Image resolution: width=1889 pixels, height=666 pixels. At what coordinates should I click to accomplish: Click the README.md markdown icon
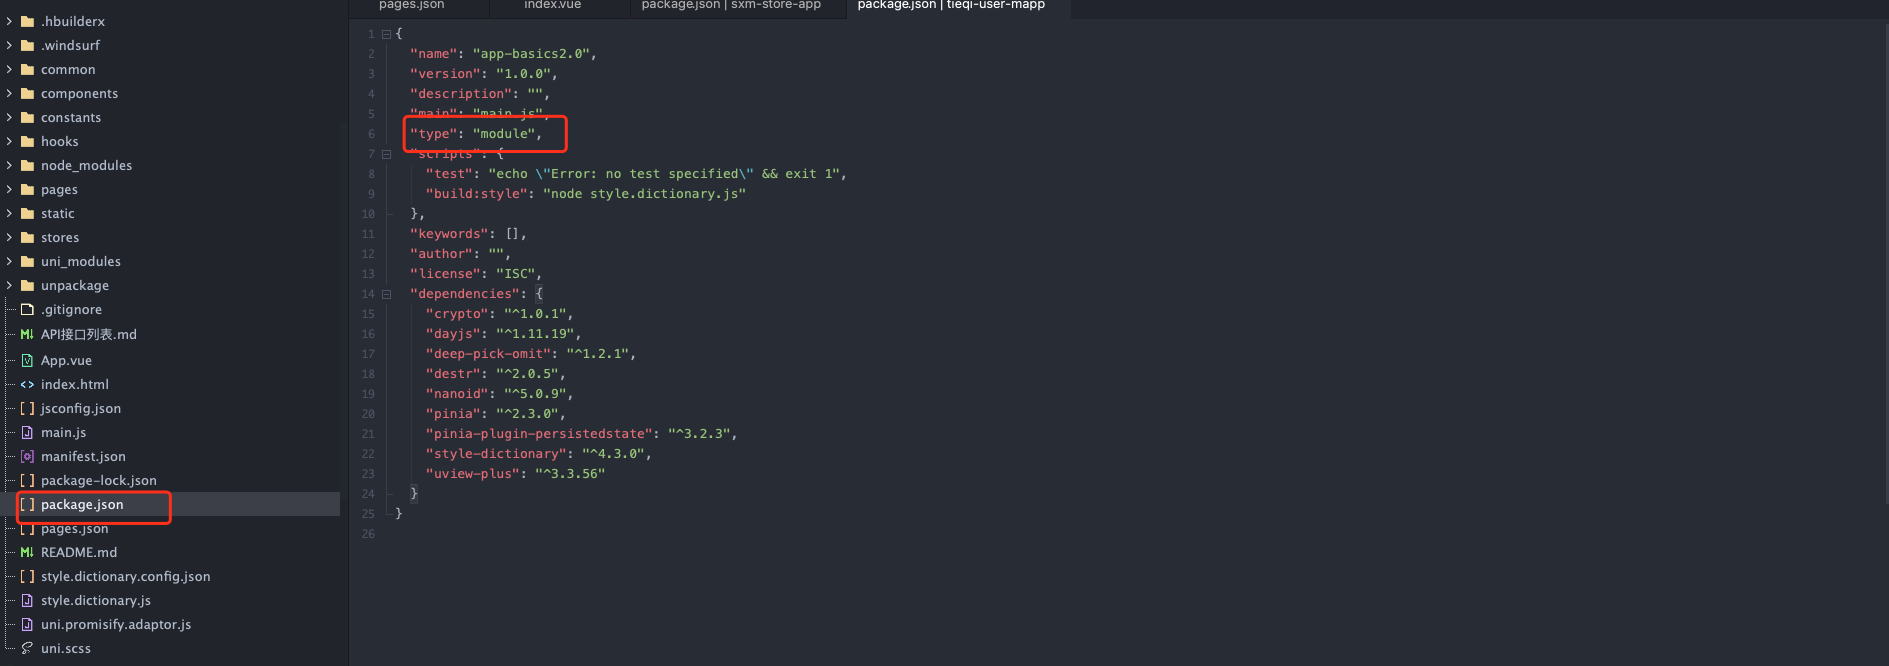(28, 552)
